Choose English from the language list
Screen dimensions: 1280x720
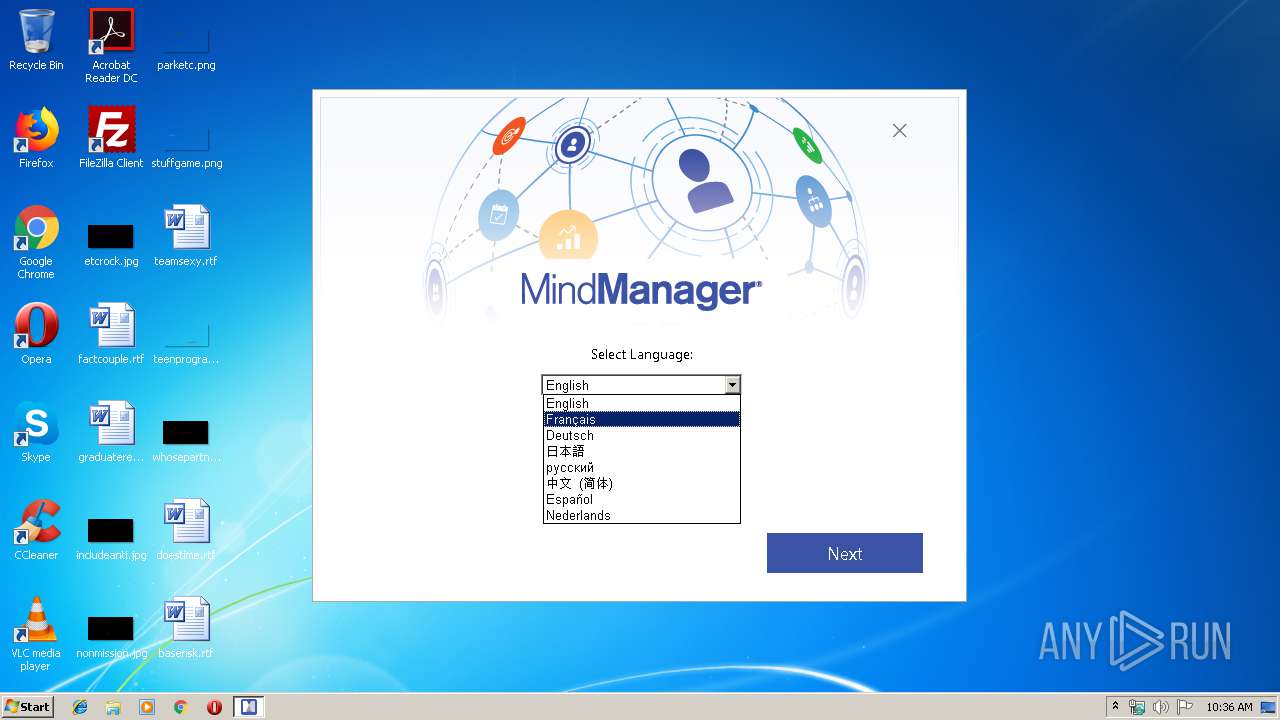[x=641, y=404]
